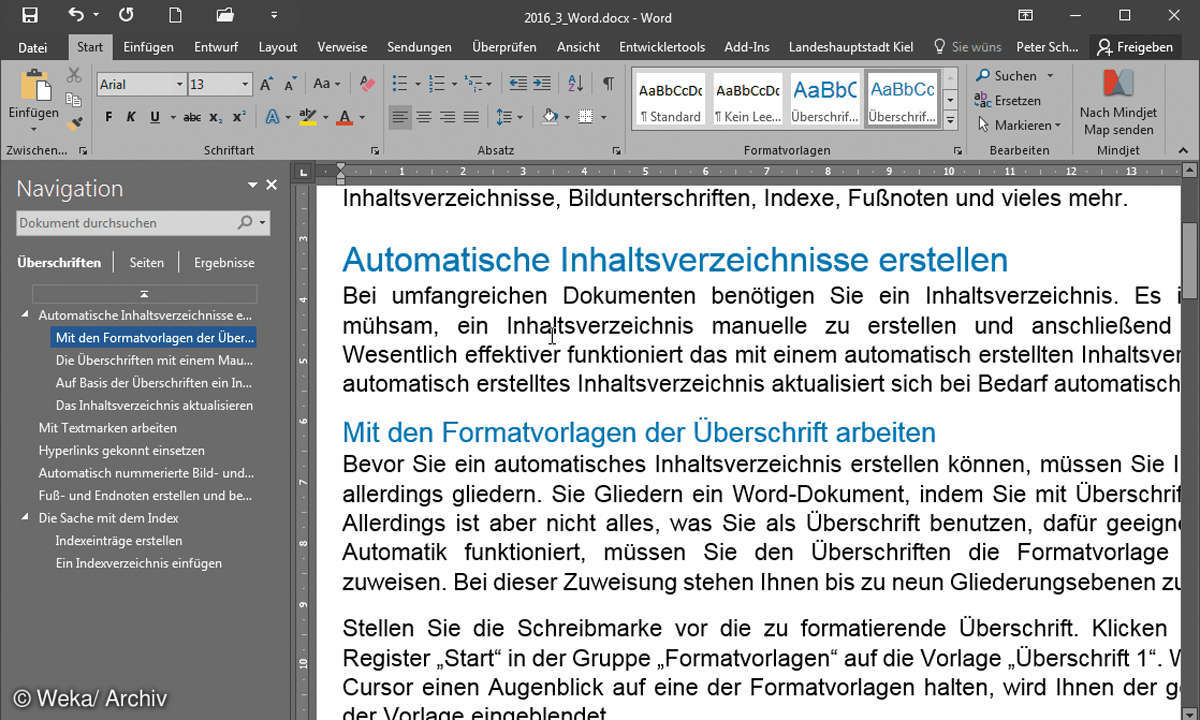
Task: Click the Redo icon in title bar
Action: tap(125, 15)
